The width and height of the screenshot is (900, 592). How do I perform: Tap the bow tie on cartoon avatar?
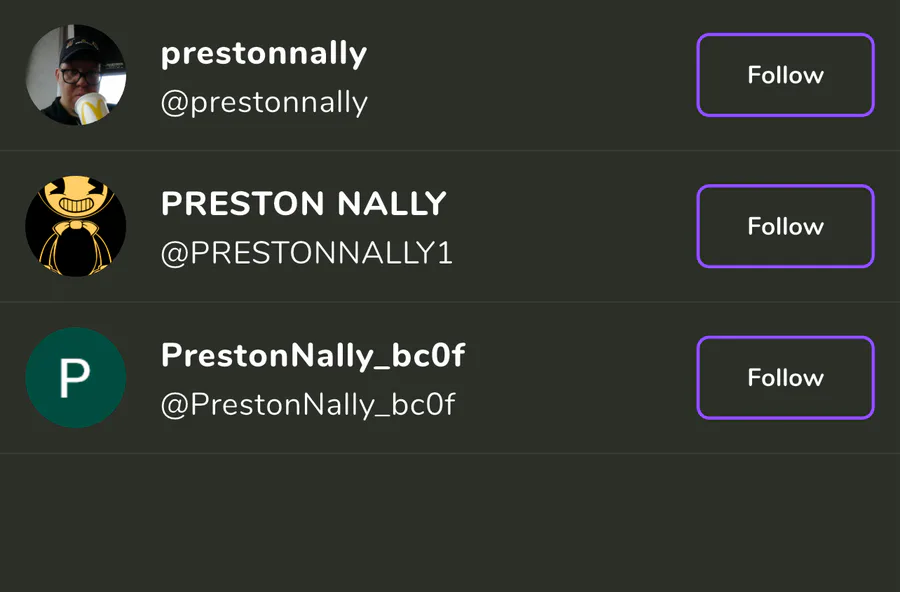75,226
